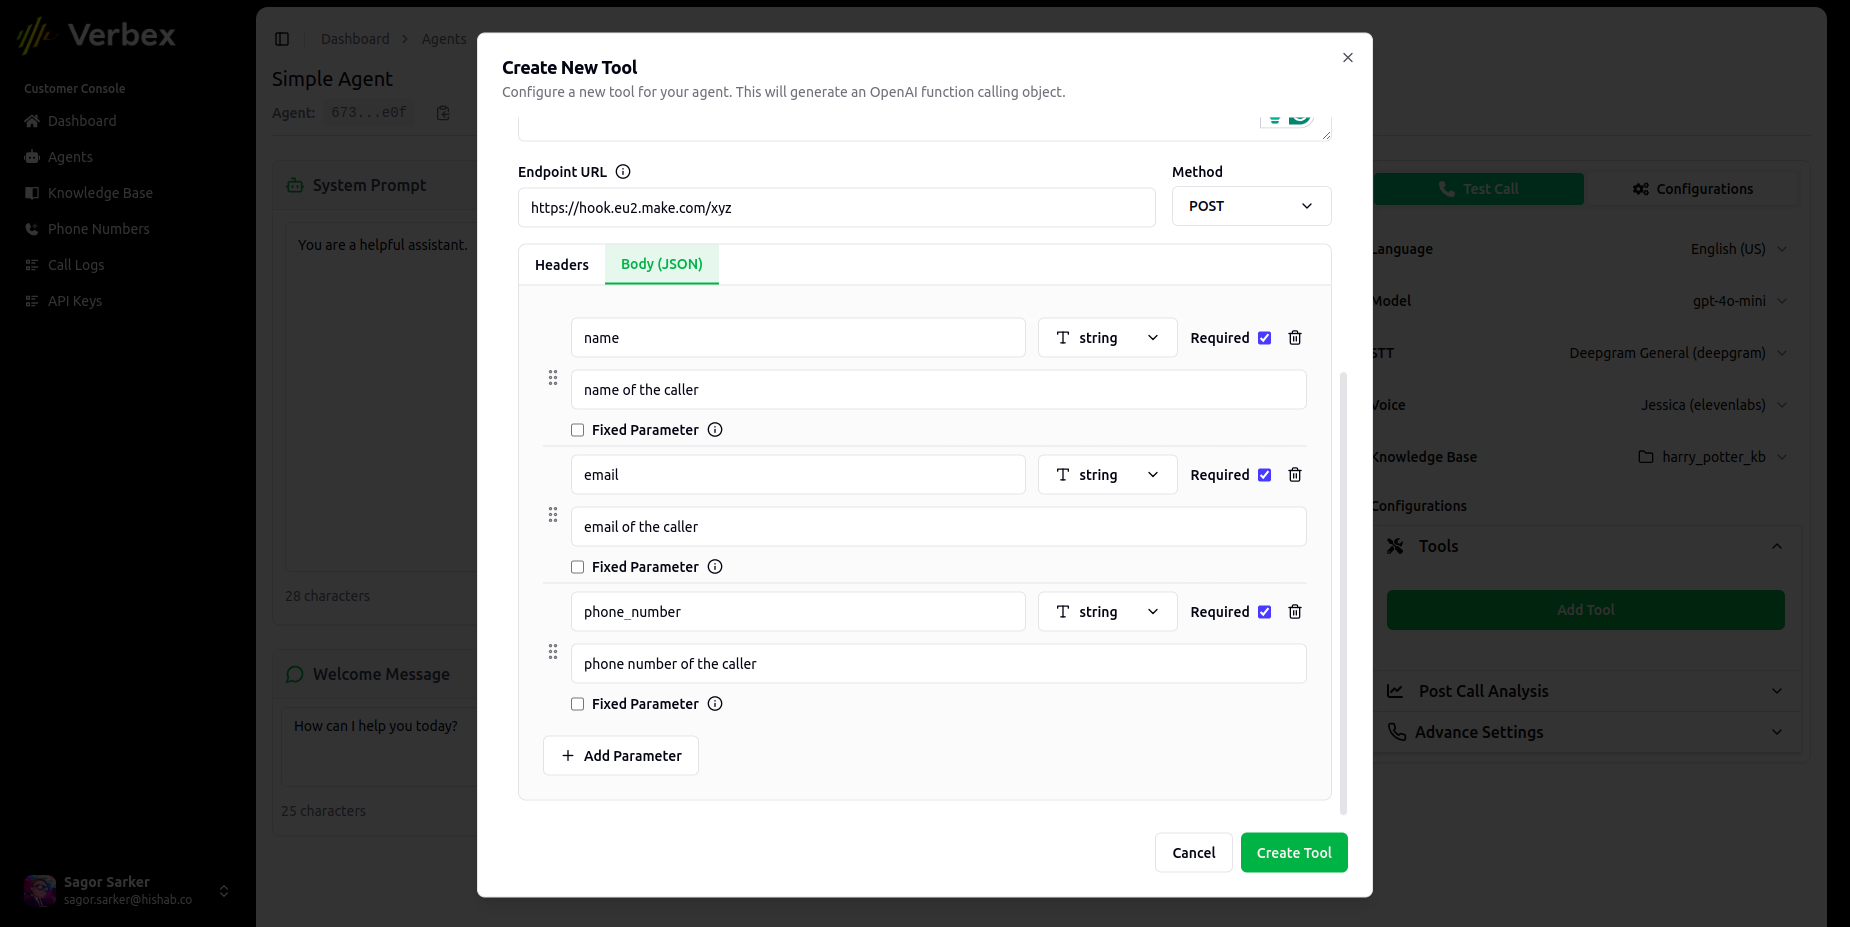The image size is (1850, 927).
Task: Click the dialog vertical scrollbar
Action: coord(1343,593)
